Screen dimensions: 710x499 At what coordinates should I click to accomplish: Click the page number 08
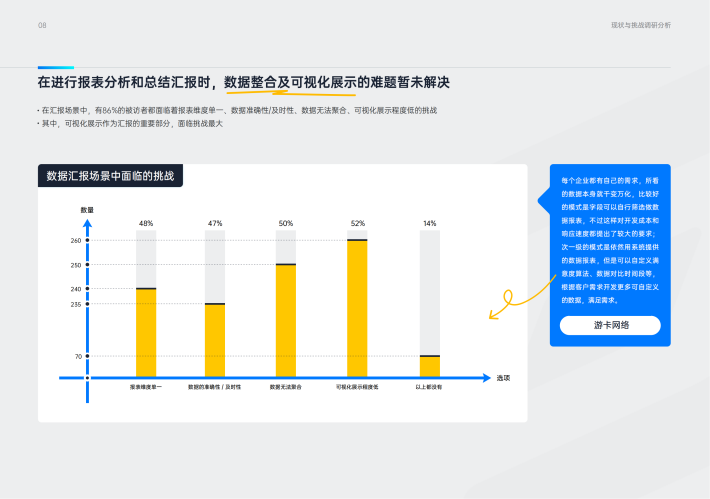click(42, 25)
